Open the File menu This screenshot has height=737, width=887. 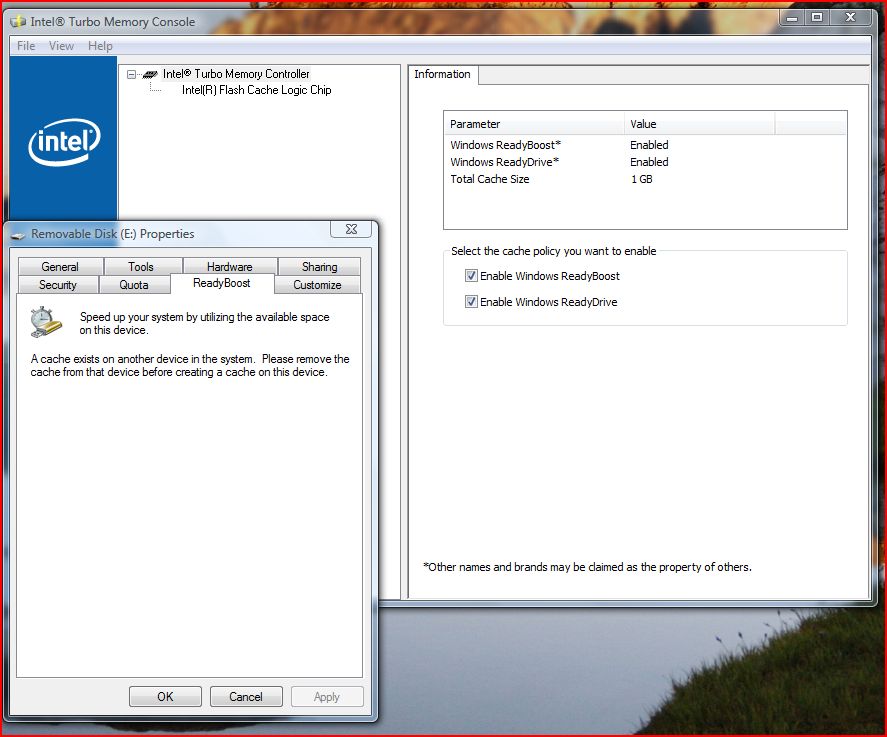click(x=26, y=46)
